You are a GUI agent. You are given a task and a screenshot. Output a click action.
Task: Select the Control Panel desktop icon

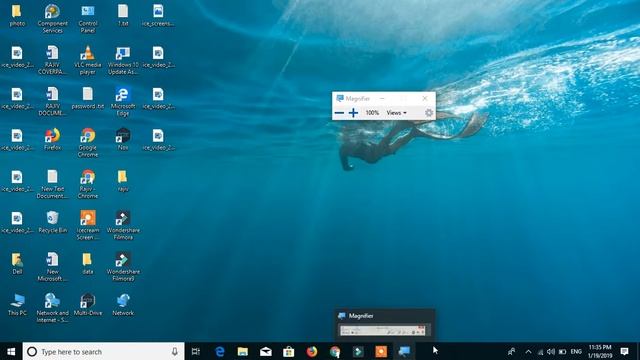[x=88, y=18]
